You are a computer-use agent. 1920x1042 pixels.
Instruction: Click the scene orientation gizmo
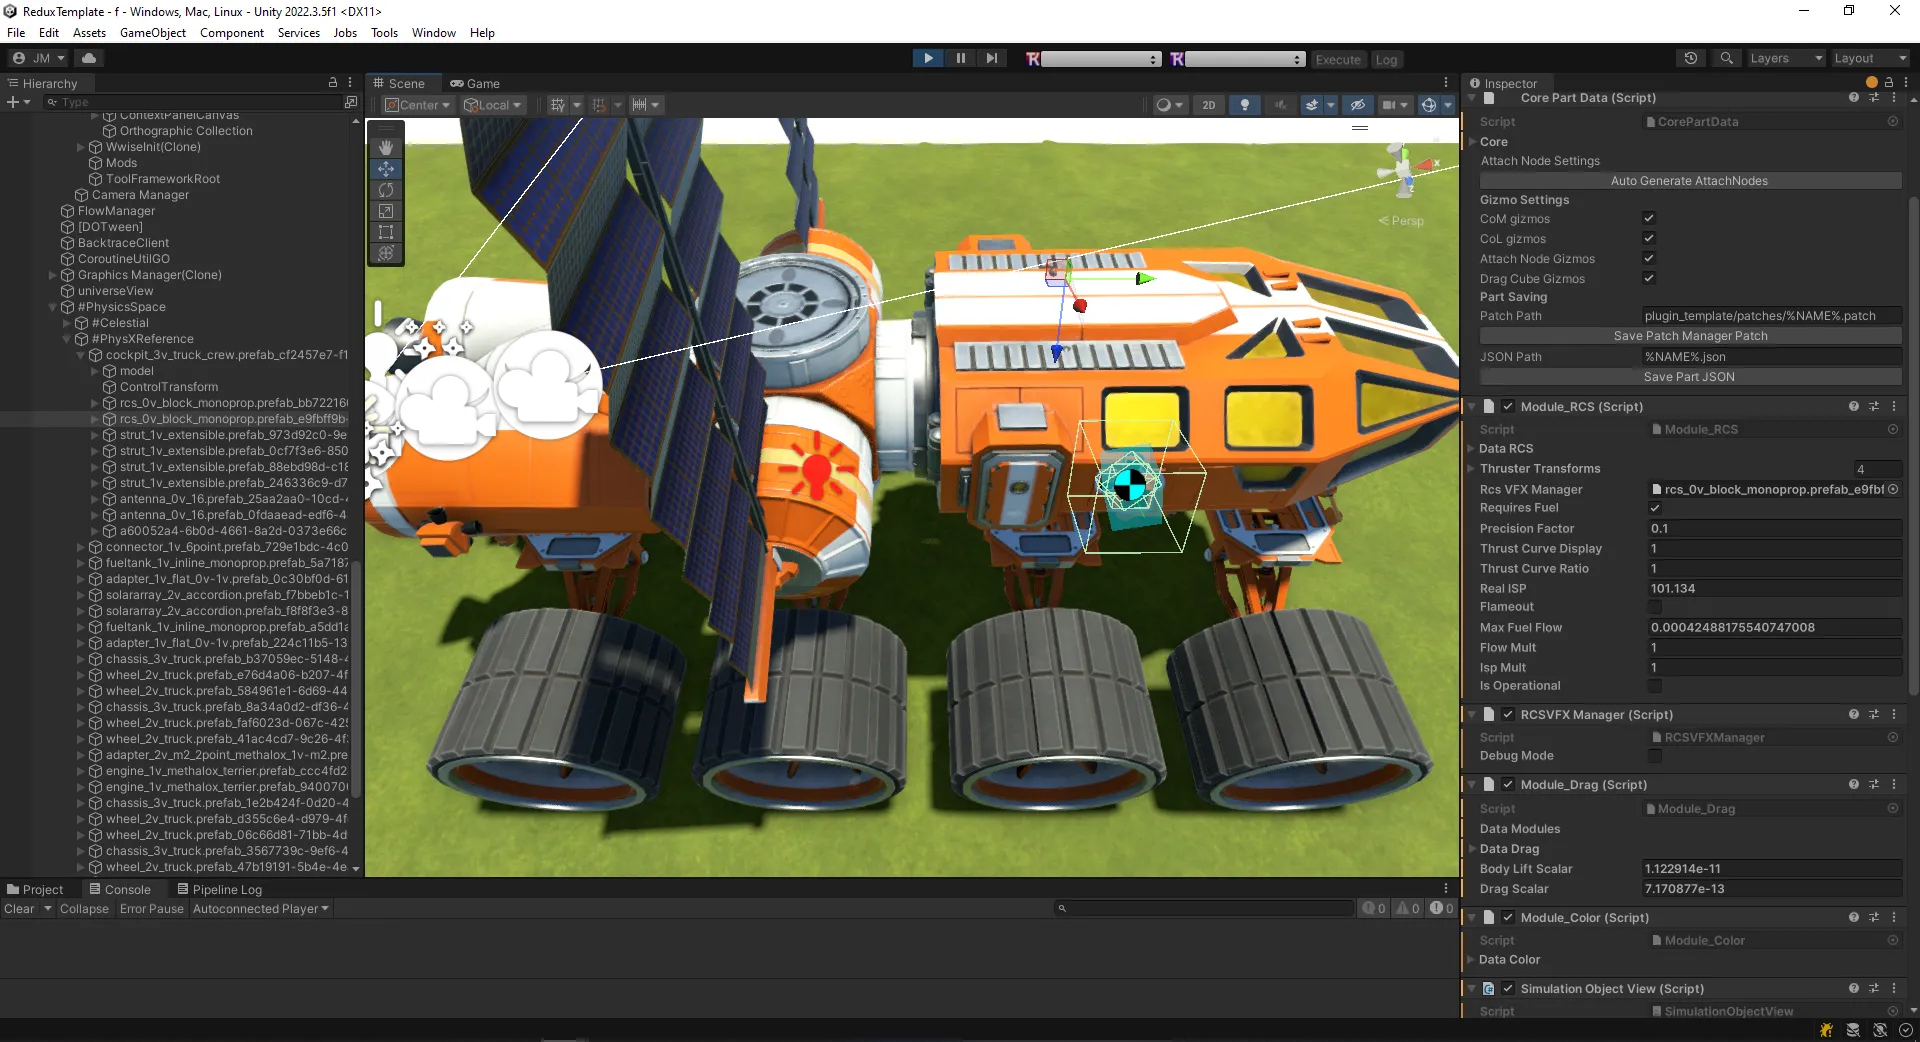(1404, 170)
